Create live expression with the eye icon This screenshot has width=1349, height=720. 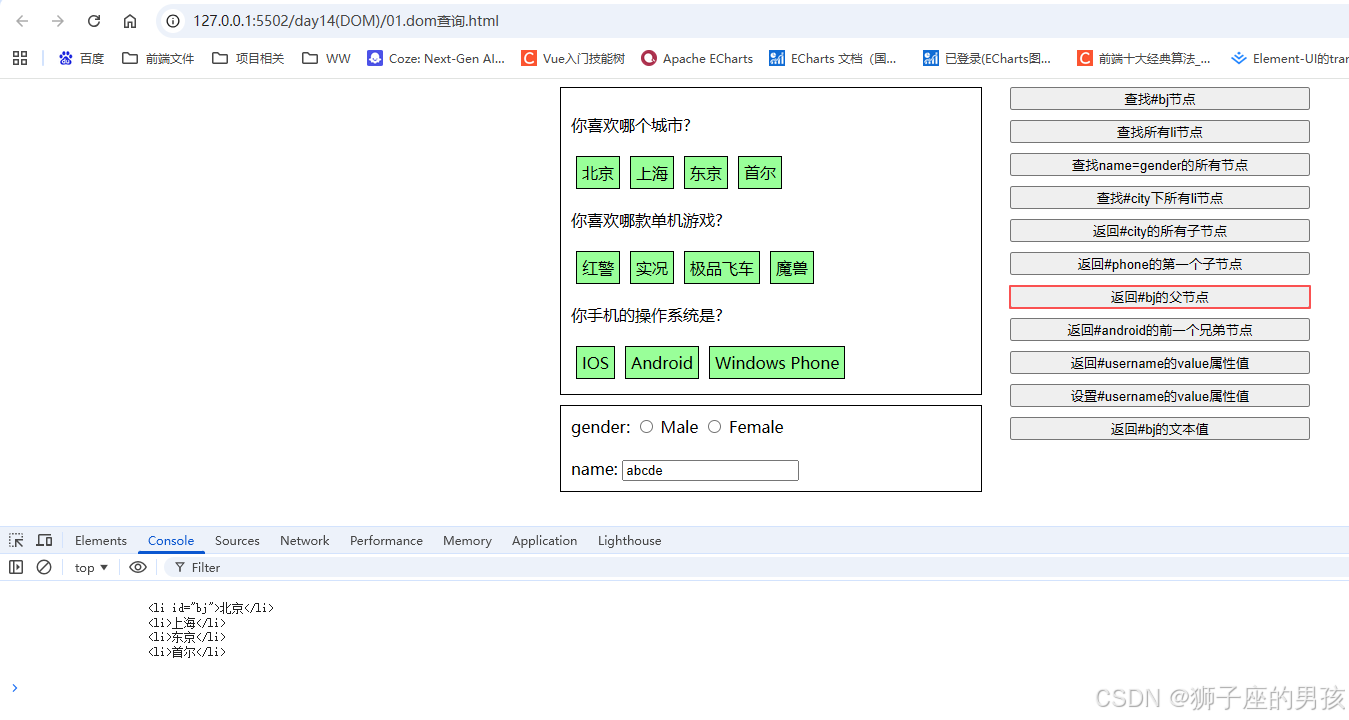[138, 567]
